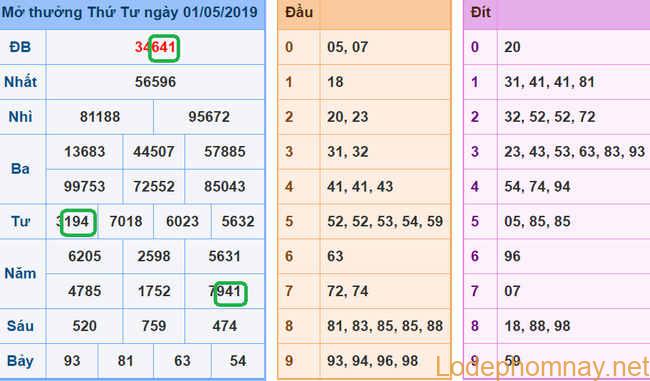Viewport: 650px width, 381px height.
Task: Click the Năm row label
Action: pos(20,274)
